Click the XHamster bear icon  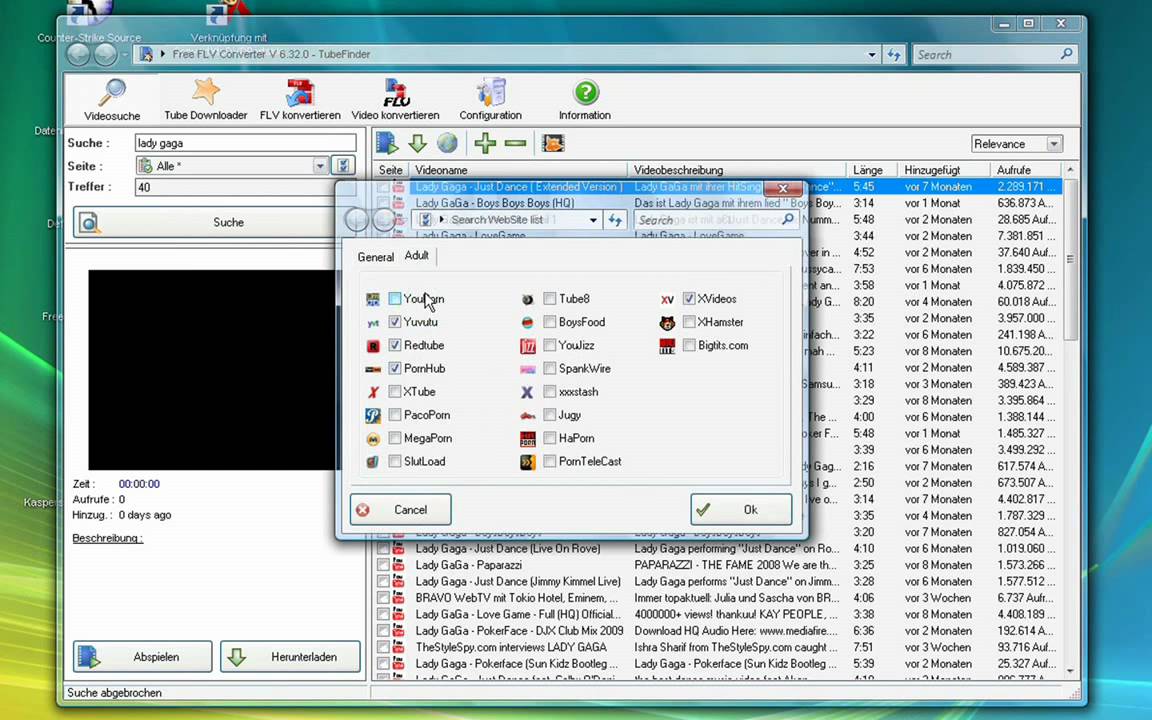(667, 323)
